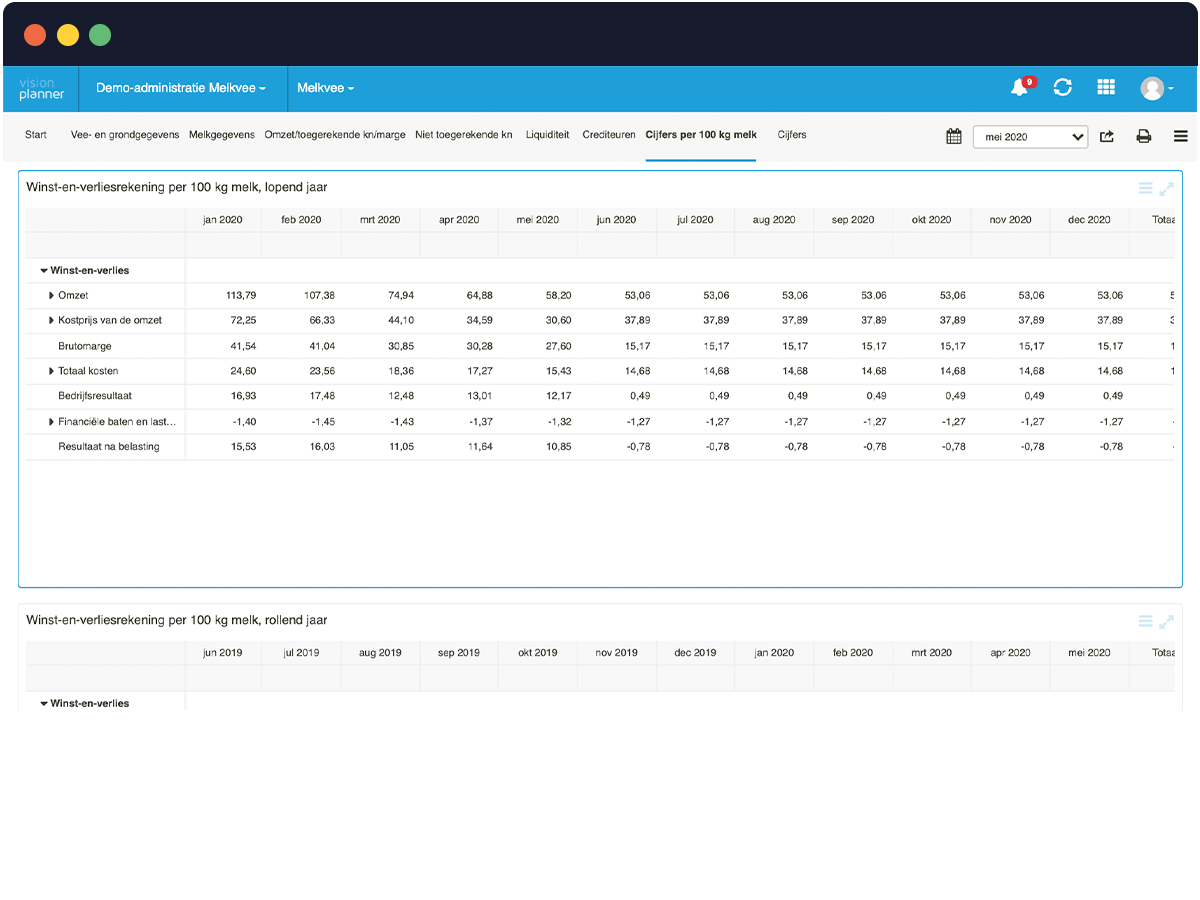1200x900 pixels.
Task: Click the macOS green zoom window button
Action: coord(99,35)
